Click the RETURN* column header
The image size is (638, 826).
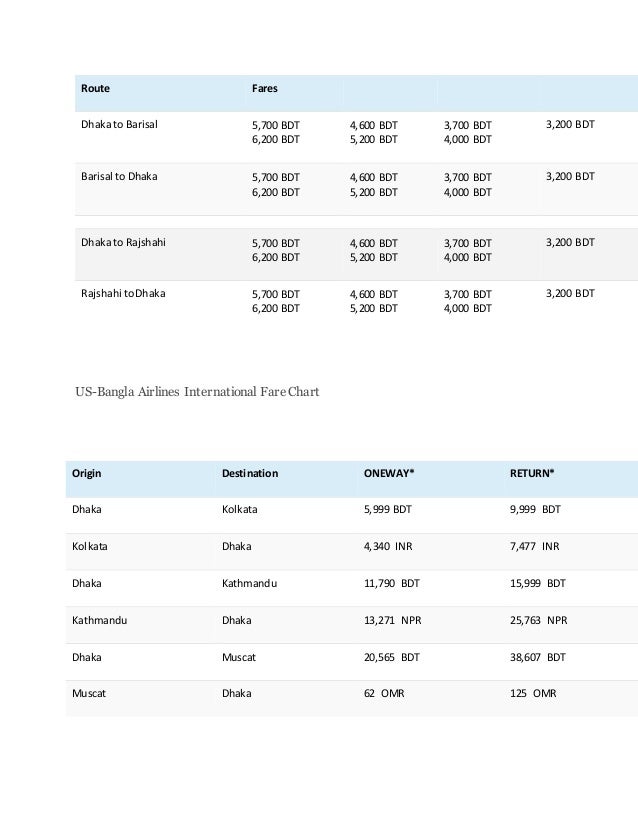pyautogui.click(x=532, y=472)
